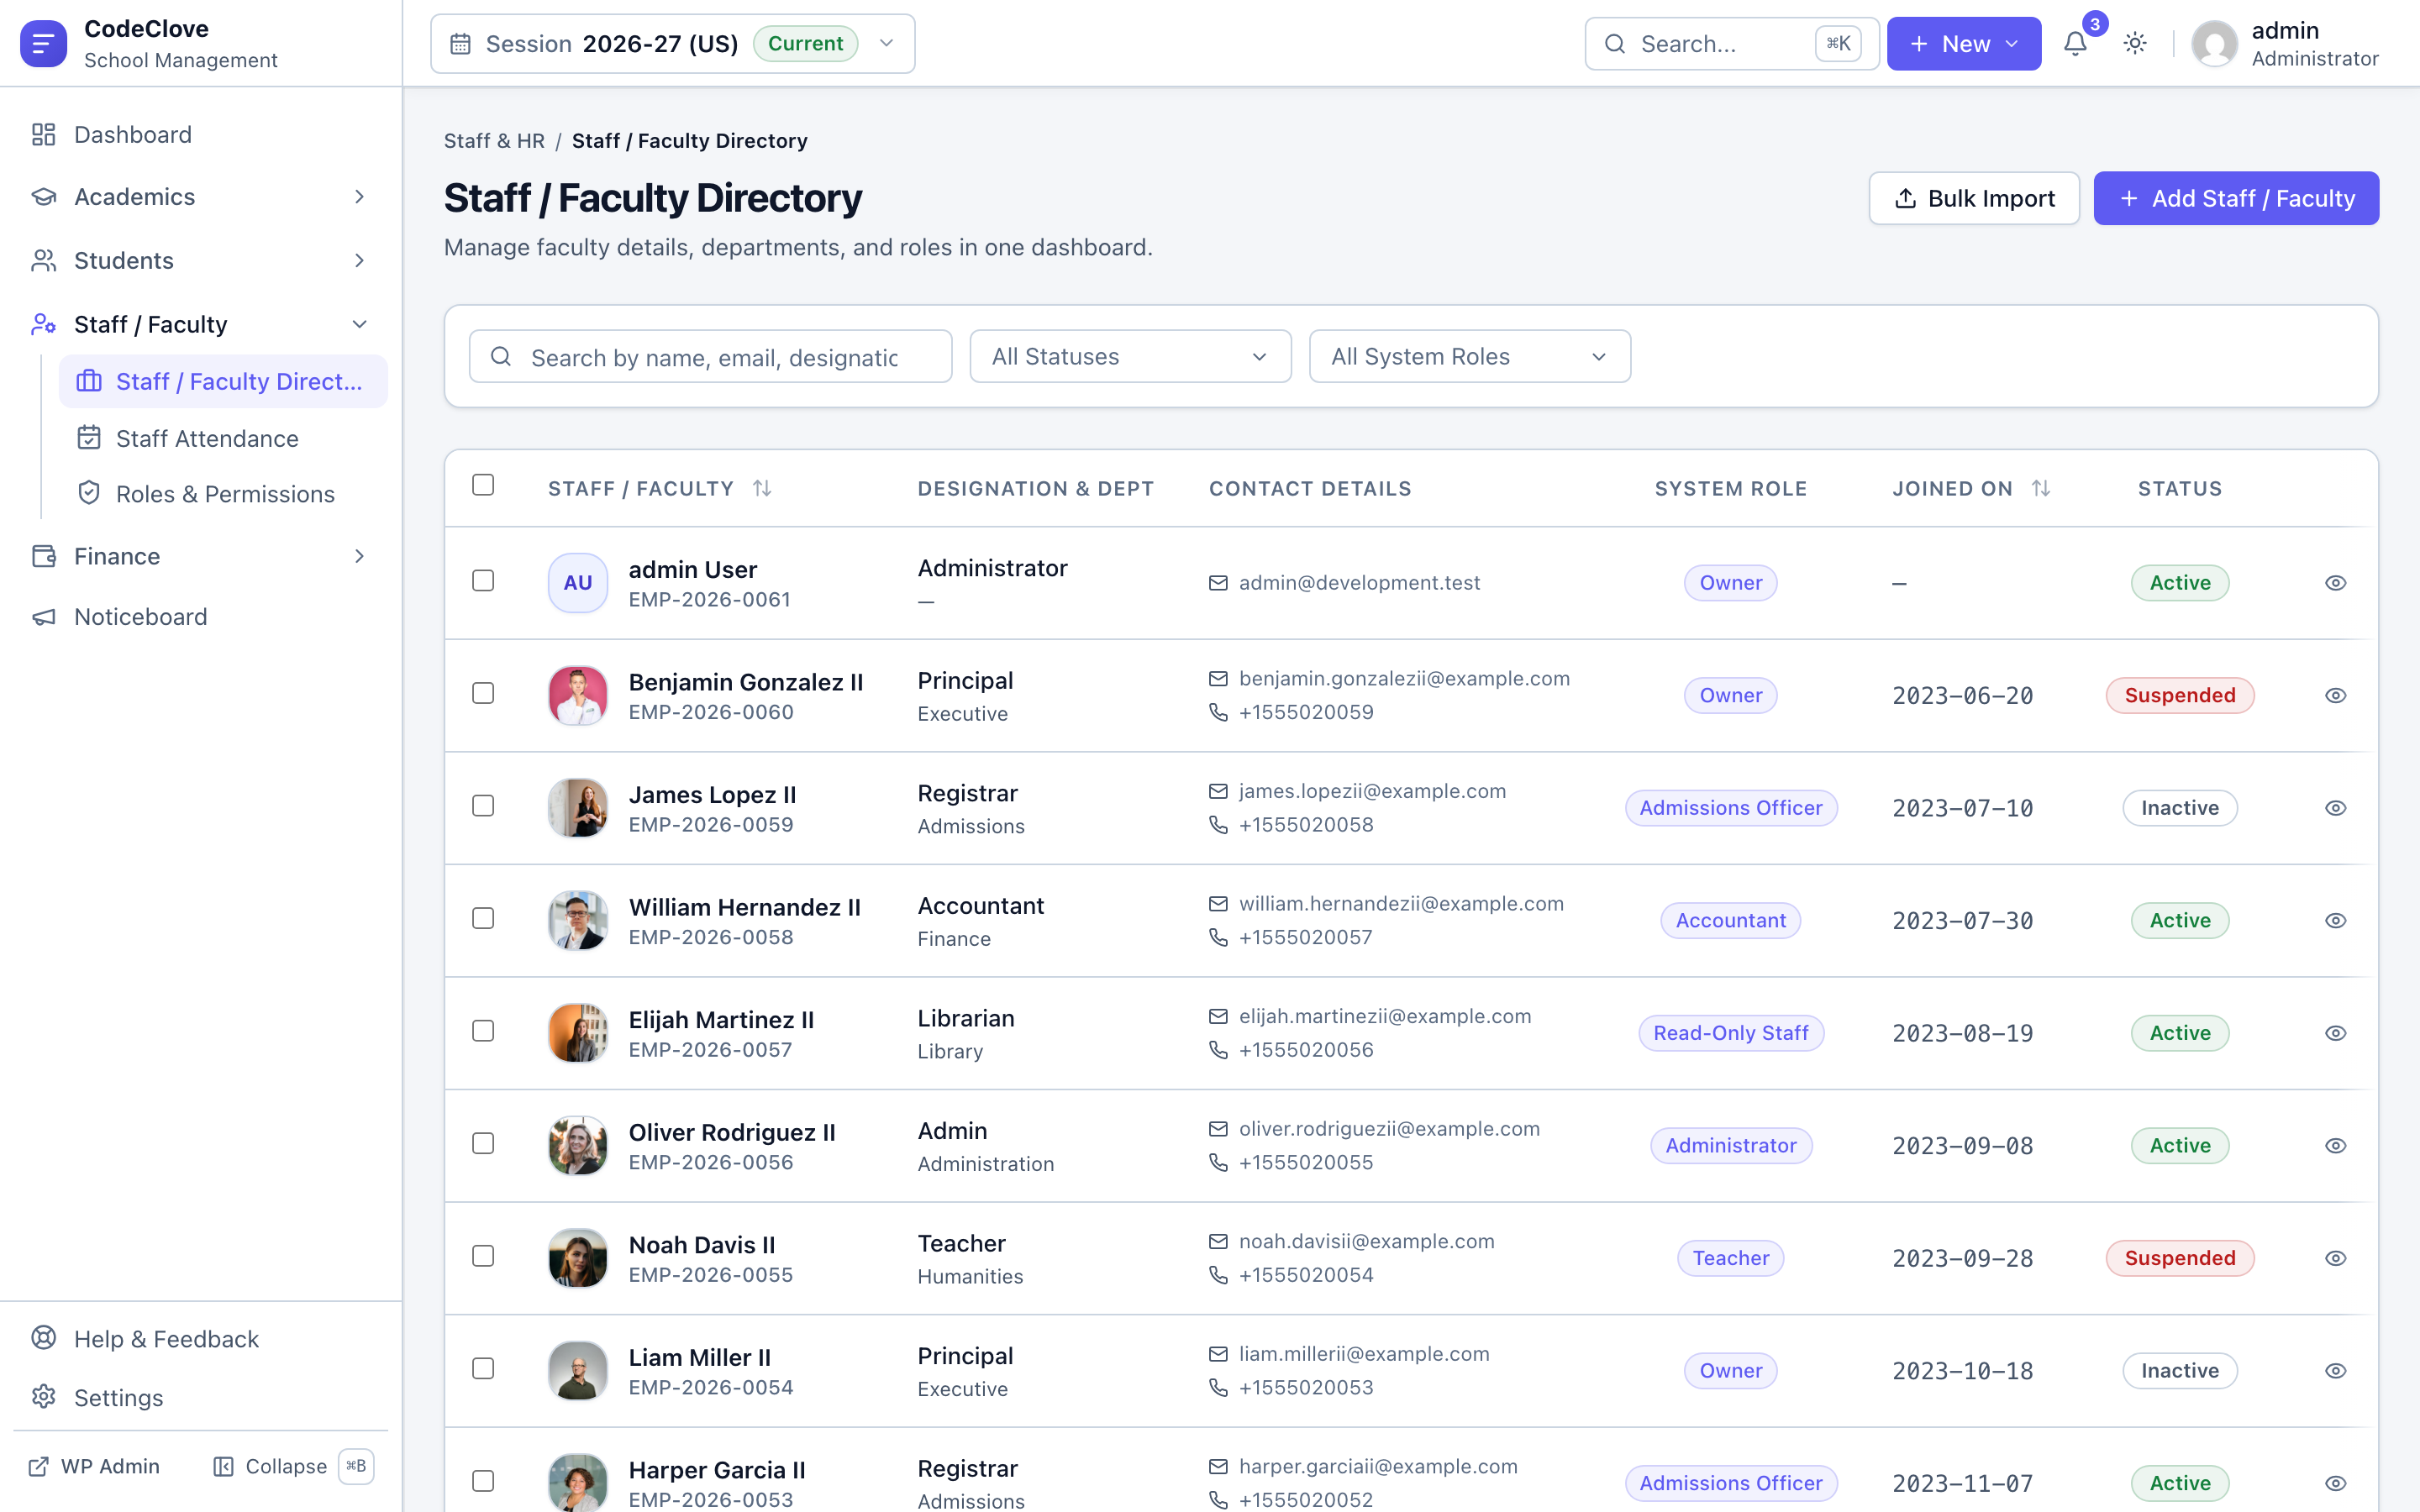Click the CodeClove logo icon

click(43, 44)
